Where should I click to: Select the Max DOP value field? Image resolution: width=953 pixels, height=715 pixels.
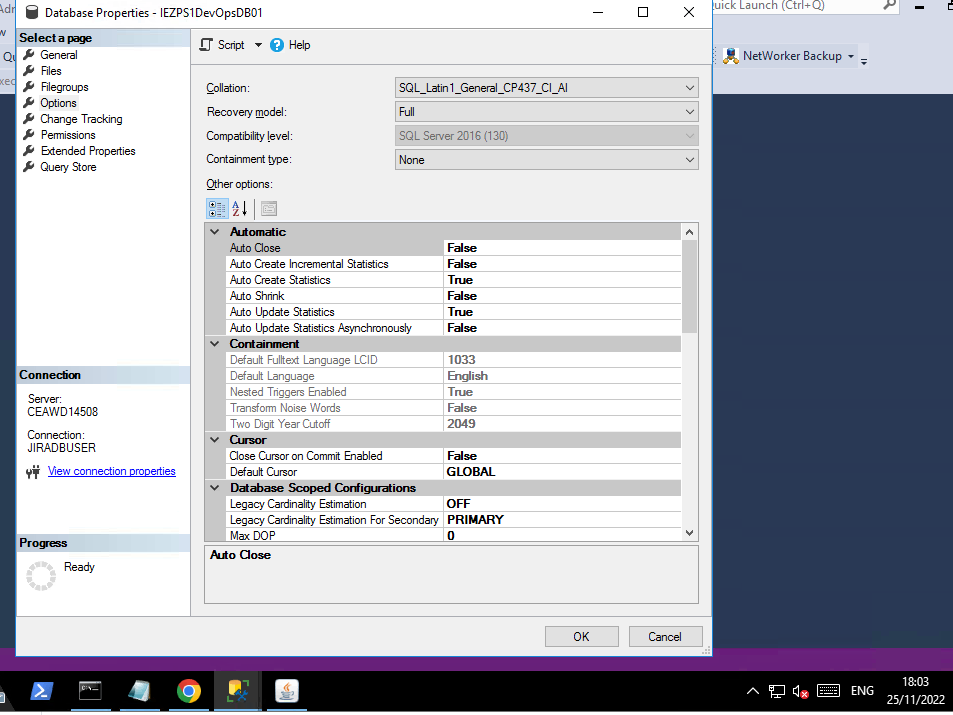[x=560, y=535]
